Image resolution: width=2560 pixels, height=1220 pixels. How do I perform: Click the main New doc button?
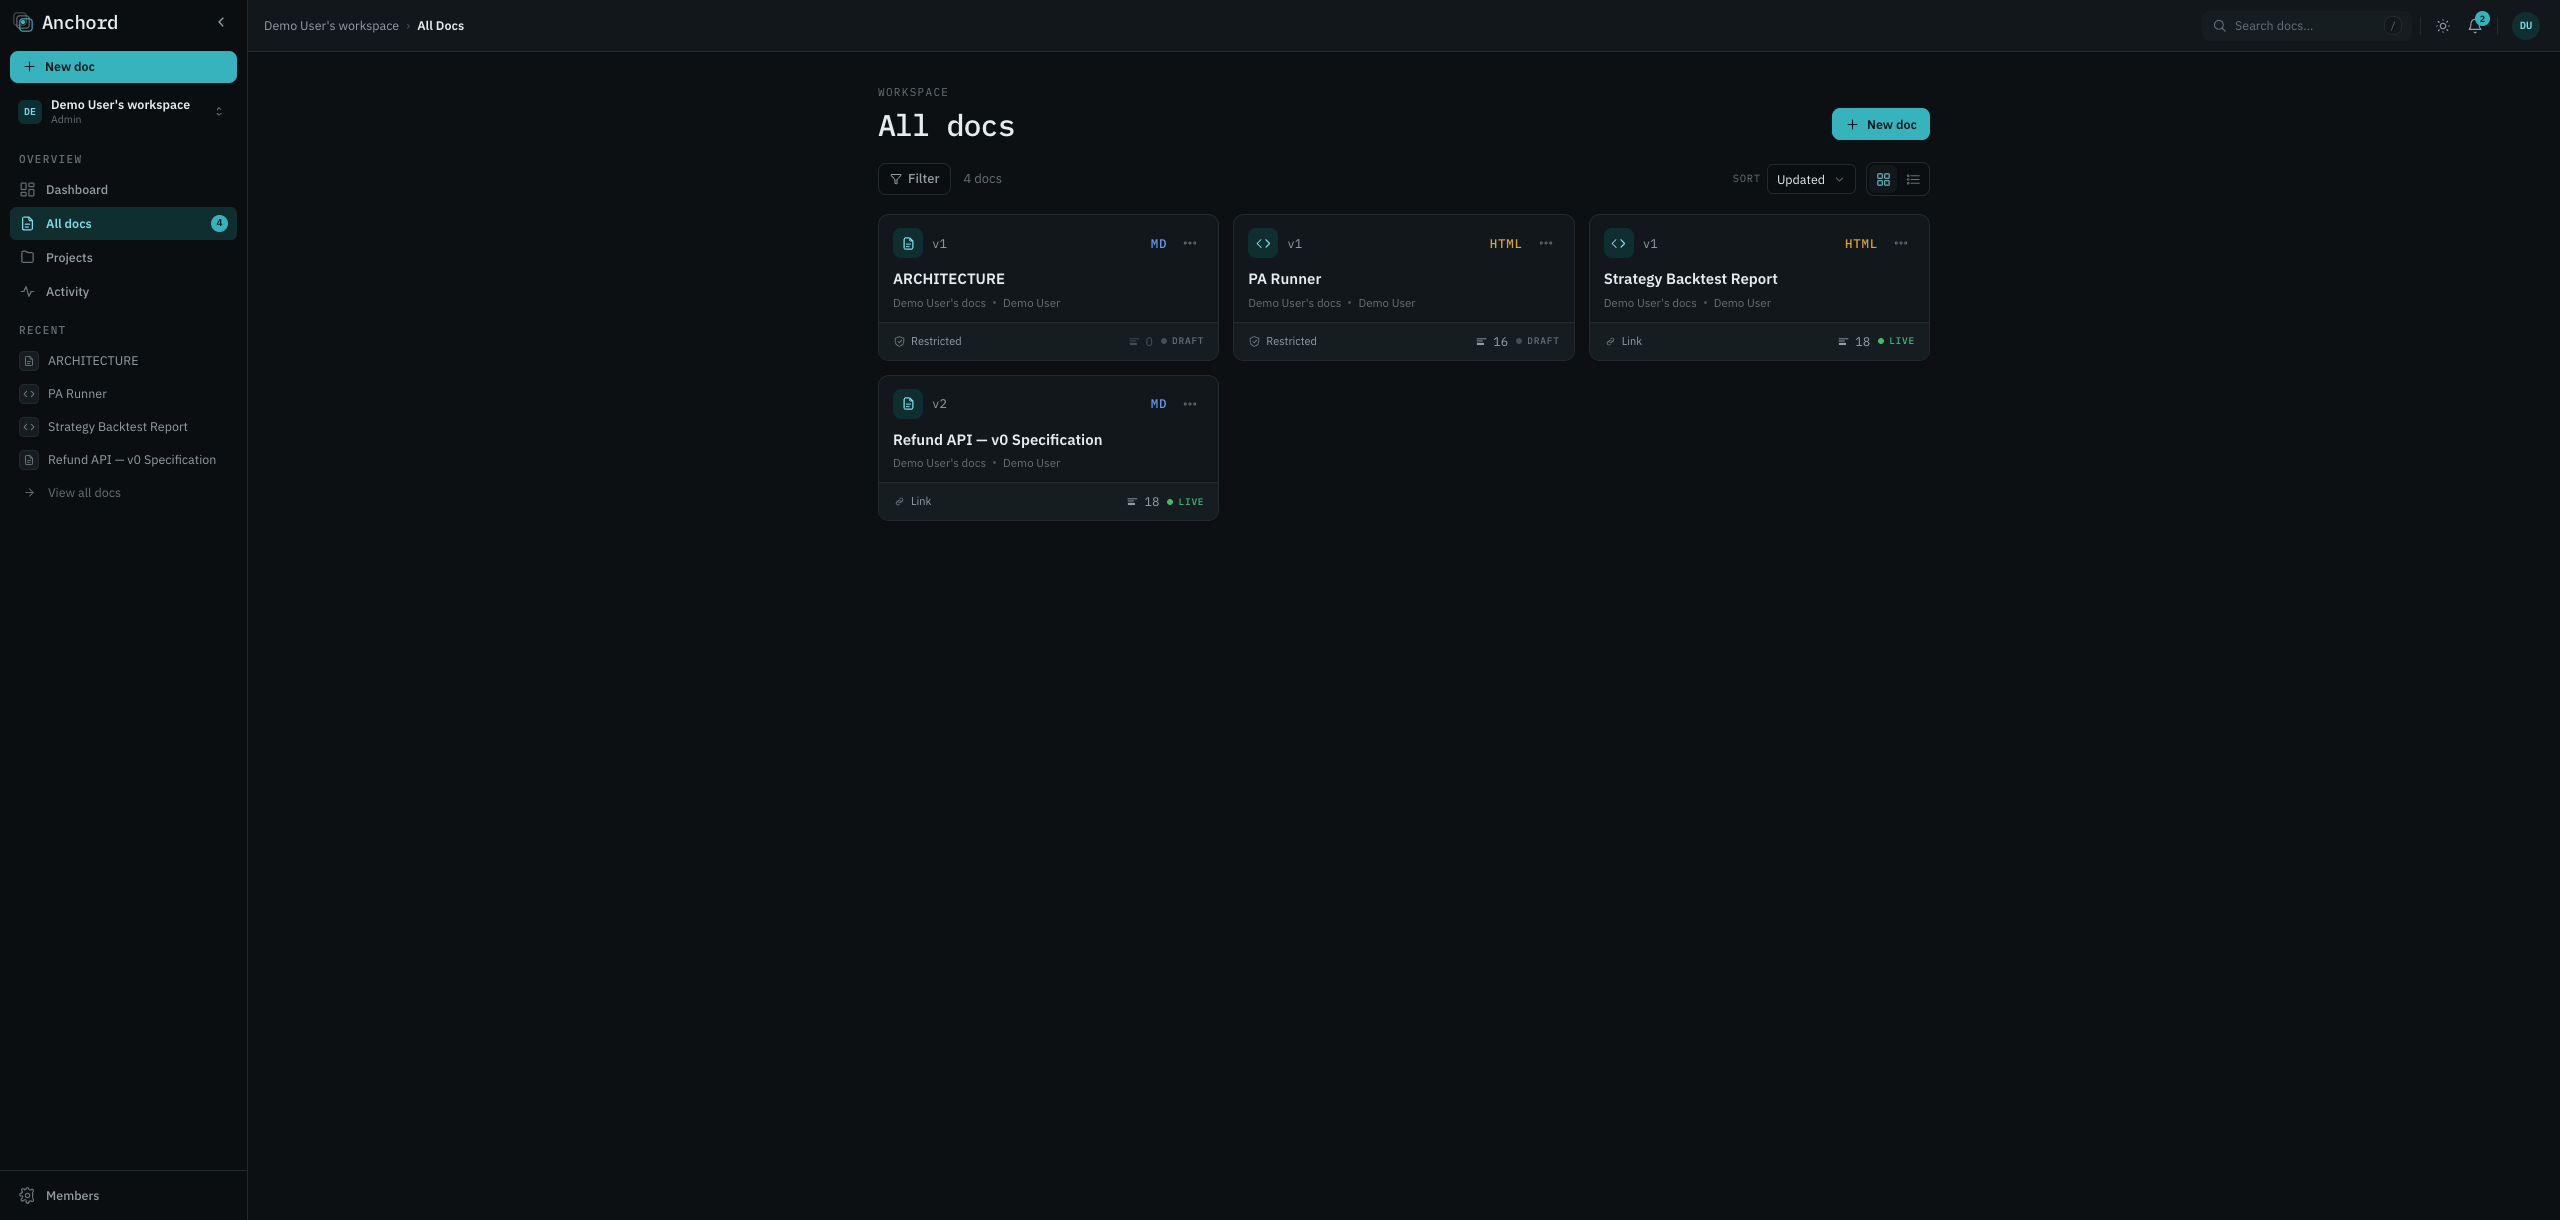1880,125
